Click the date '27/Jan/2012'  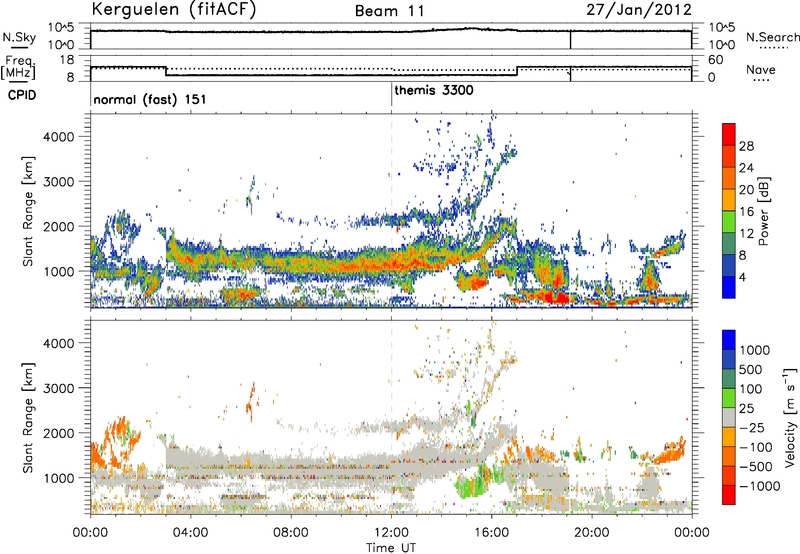639,10
